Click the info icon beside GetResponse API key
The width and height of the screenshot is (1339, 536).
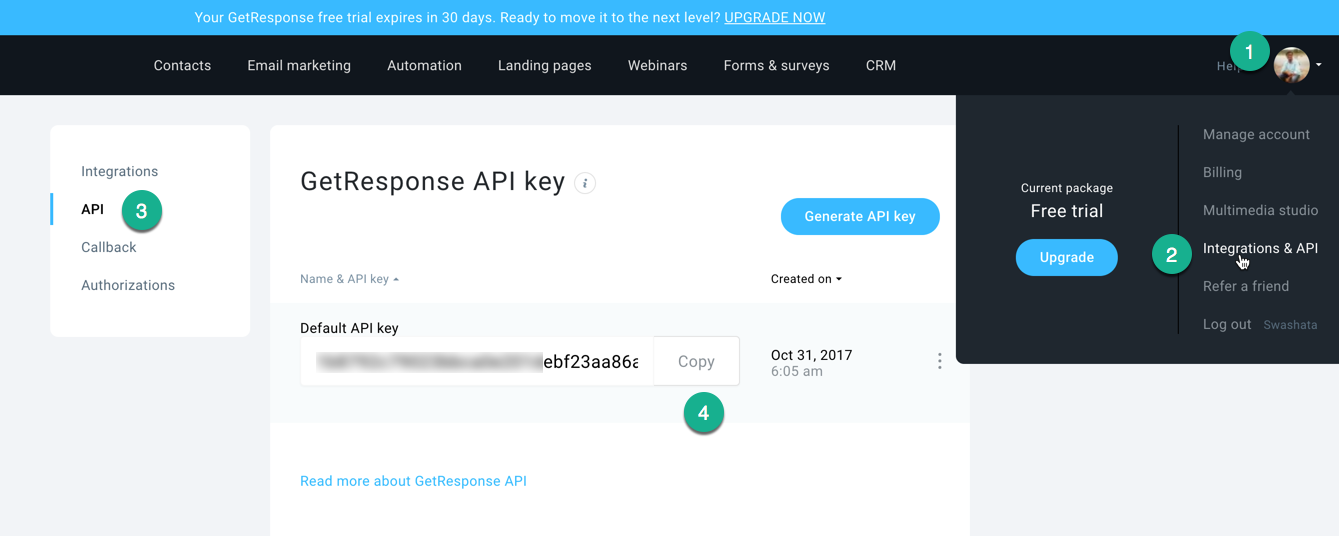pyautogui.click(x=585, y=183)
